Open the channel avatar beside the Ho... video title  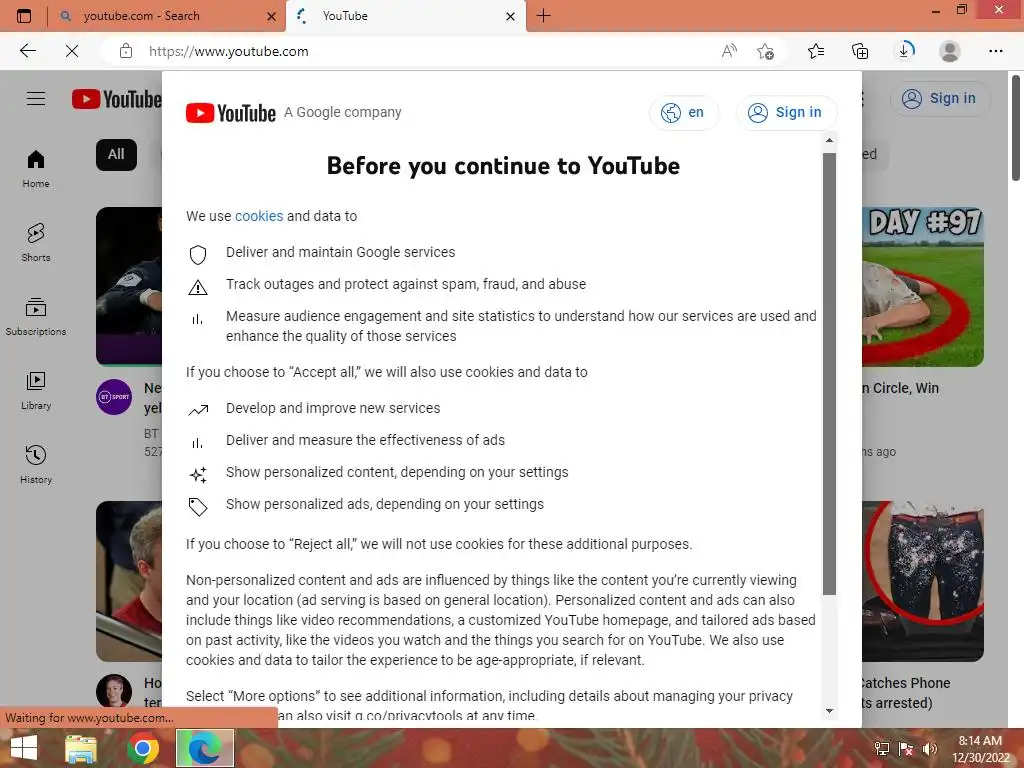pos(114,692)
